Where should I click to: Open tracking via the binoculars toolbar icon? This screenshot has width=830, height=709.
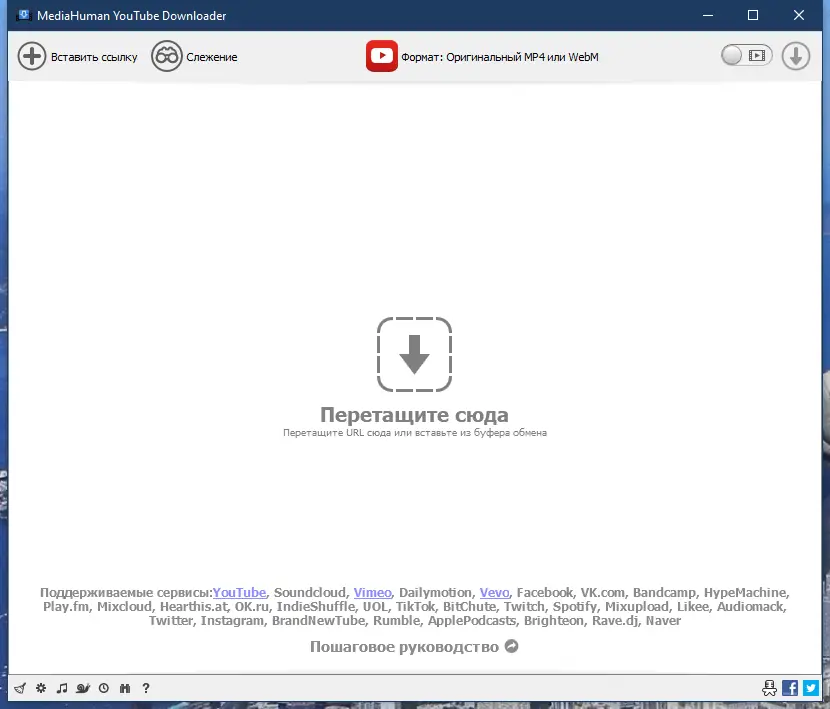tap(167, 56)
